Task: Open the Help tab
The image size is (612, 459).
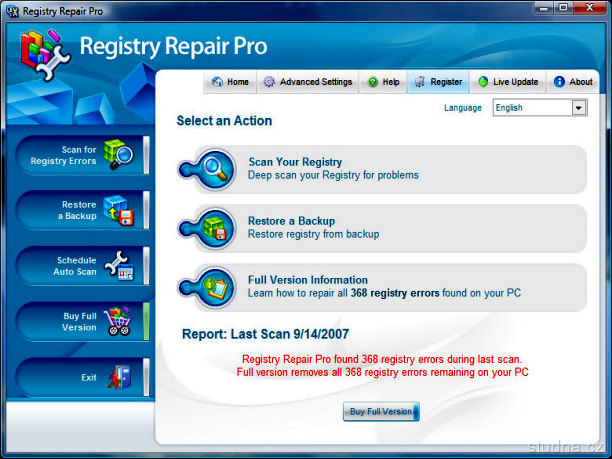Action: (x=383, y=82)
